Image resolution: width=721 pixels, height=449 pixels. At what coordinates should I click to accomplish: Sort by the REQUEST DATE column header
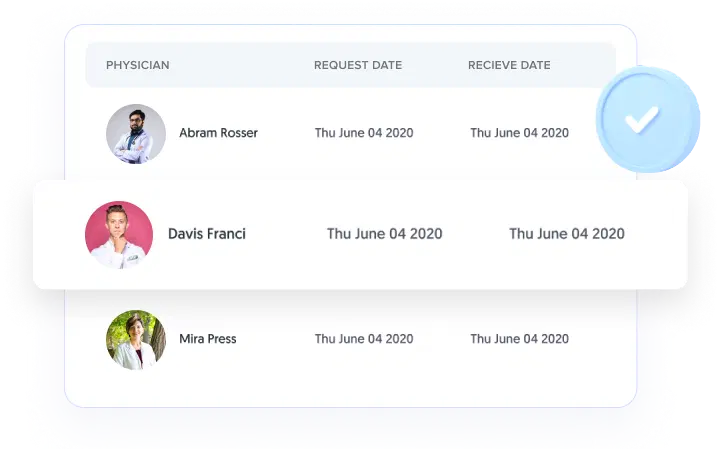point(358,65)
